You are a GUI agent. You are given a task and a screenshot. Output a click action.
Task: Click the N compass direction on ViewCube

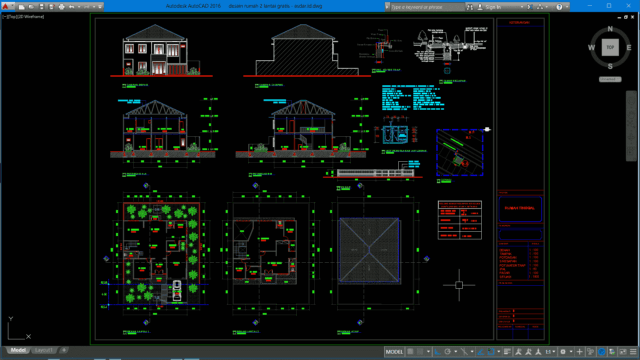click(610, 29)
